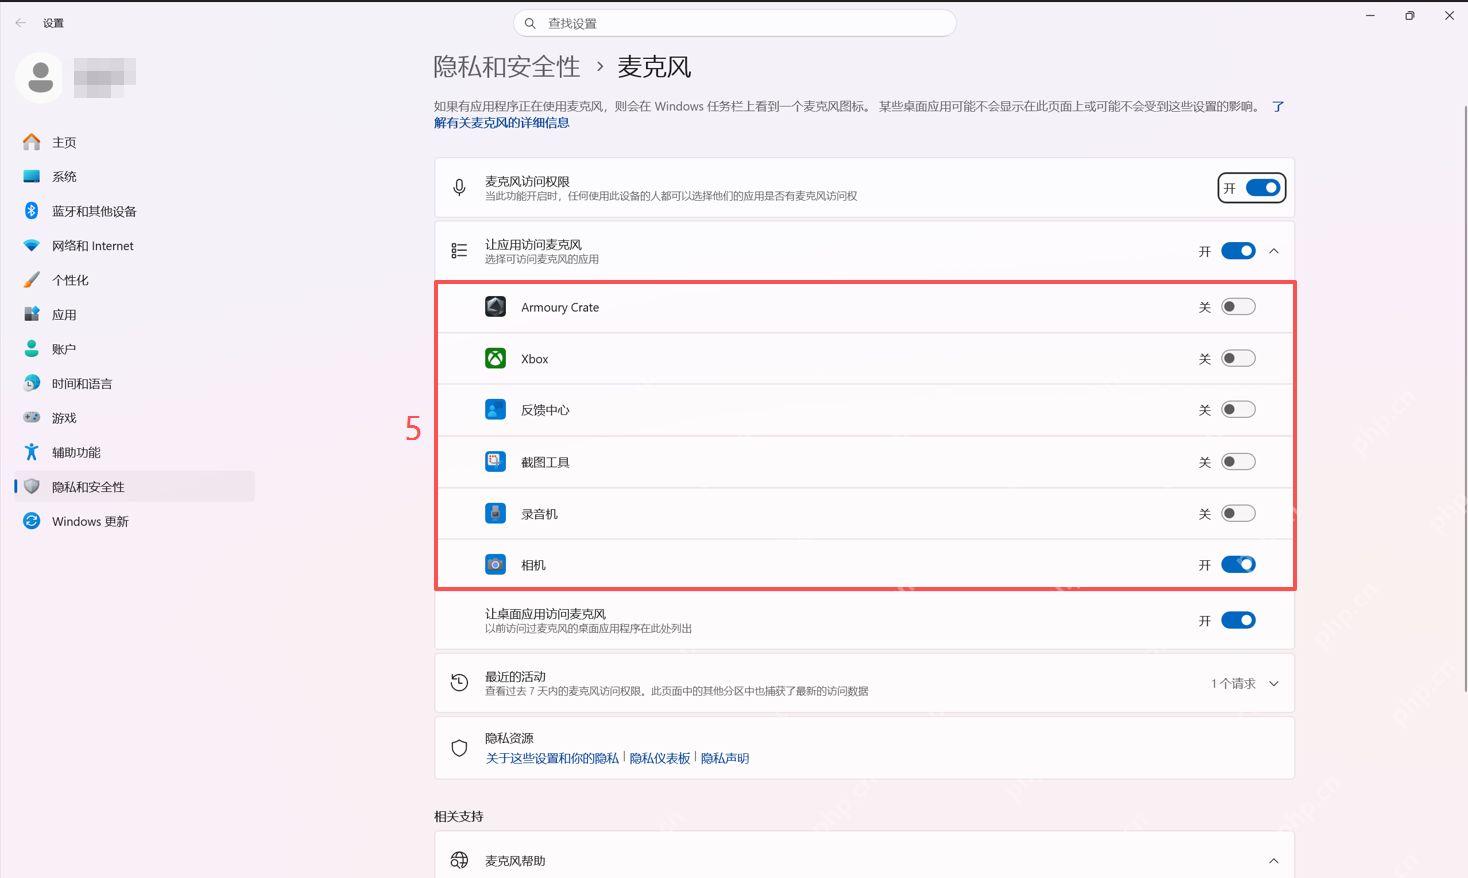
Task: Click the Xbox app icon
Action: click(495, 358)
